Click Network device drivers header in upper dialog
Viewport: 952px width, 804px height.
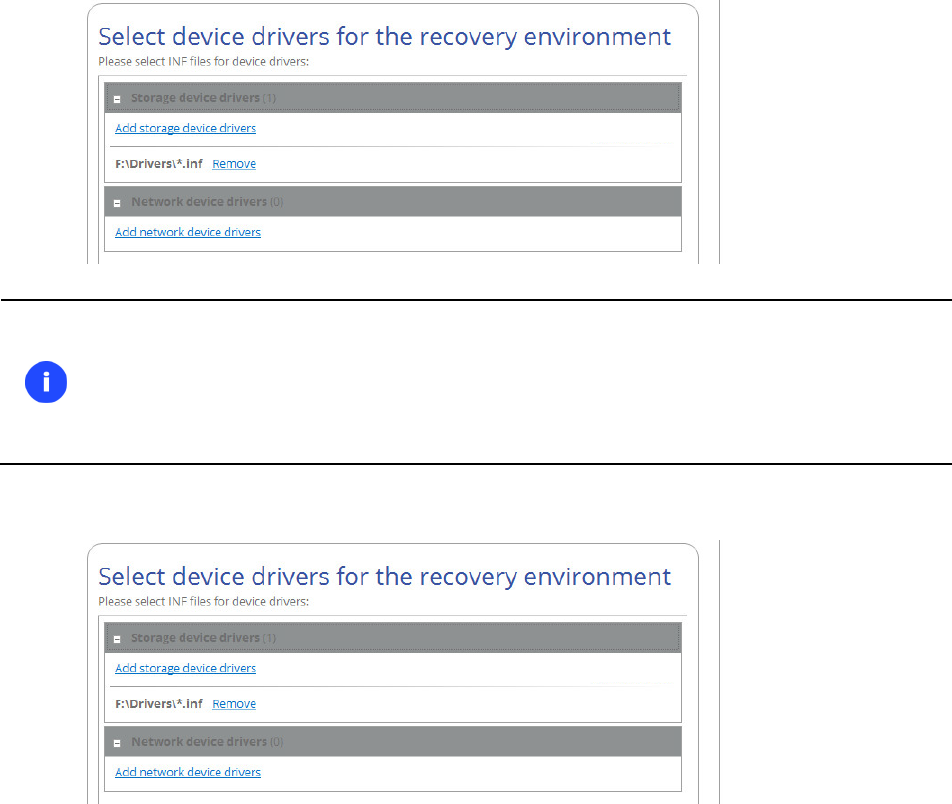pos(199,202)
